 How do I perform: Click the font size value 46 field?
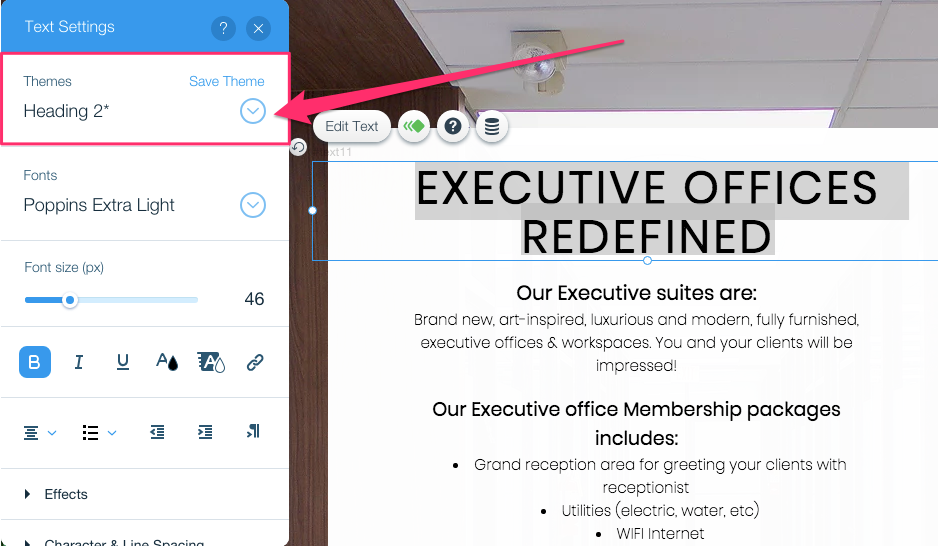[254, 299]
